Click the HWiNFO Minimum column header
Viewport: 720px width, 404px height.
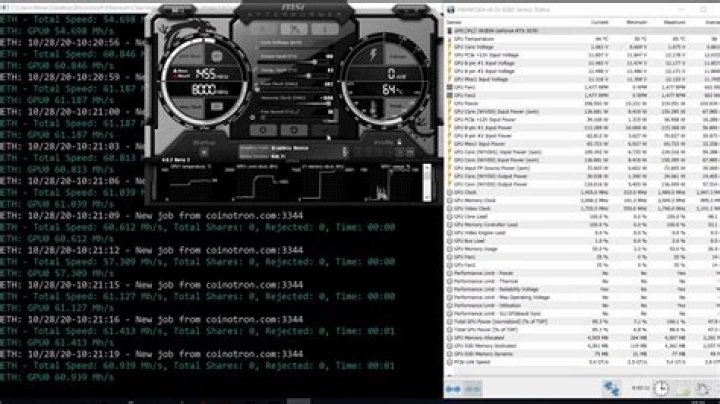(636, 22)
